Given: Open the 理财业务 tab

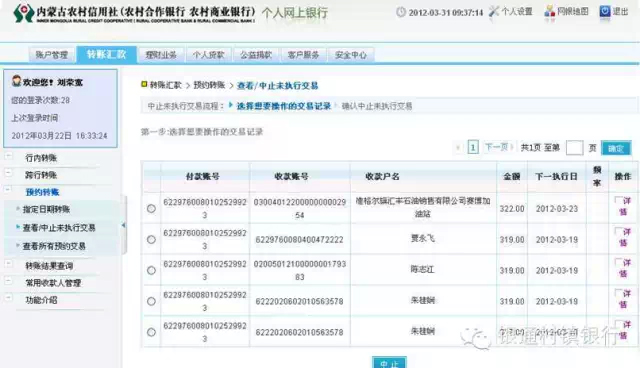Looking at the screenshot, I should 161,55.
